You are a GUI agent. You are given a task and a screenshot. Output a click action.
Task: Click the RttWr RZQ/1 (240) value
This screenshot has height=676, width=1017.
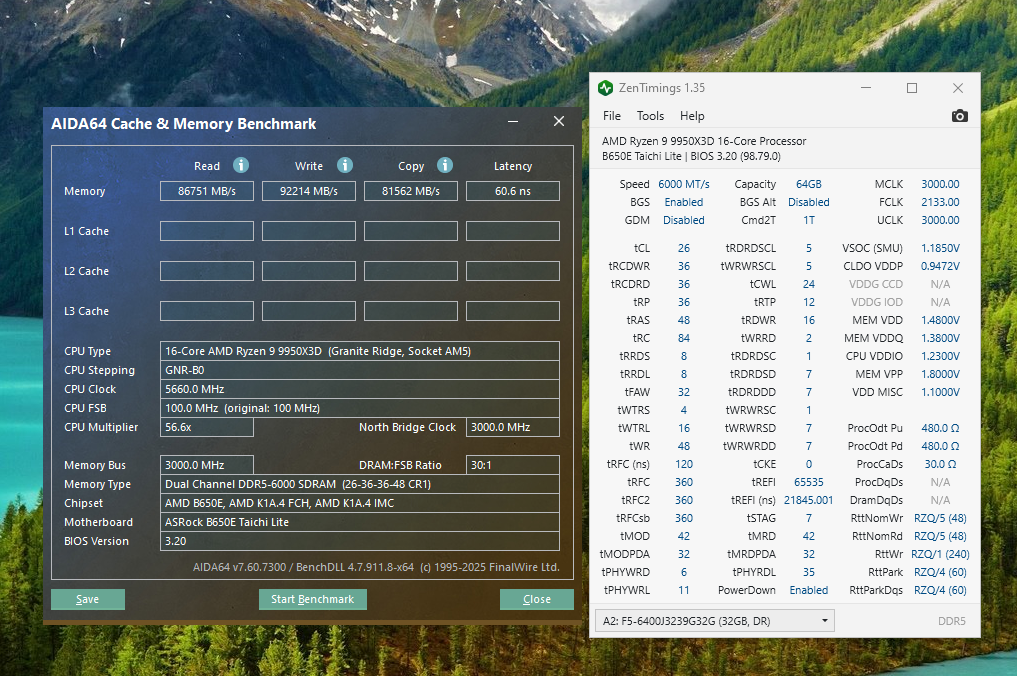(940, 555)
